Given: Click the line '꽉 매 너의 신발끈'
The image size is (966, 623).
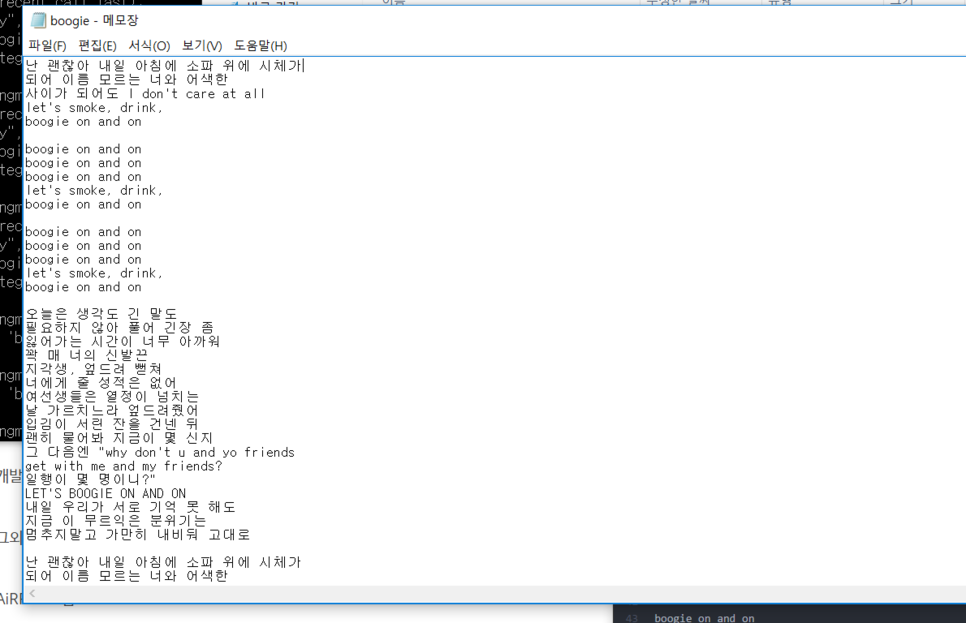Looking at the screenshot, I should click(86, 356).
